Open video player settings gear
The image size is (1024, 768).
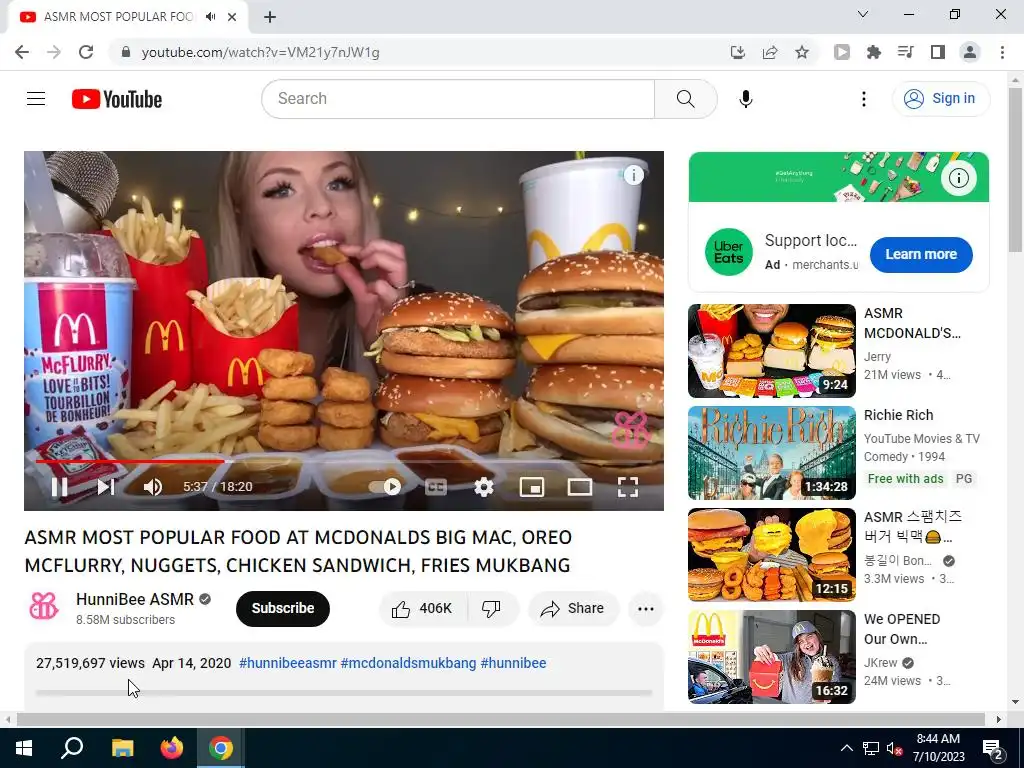pos(484,487)
